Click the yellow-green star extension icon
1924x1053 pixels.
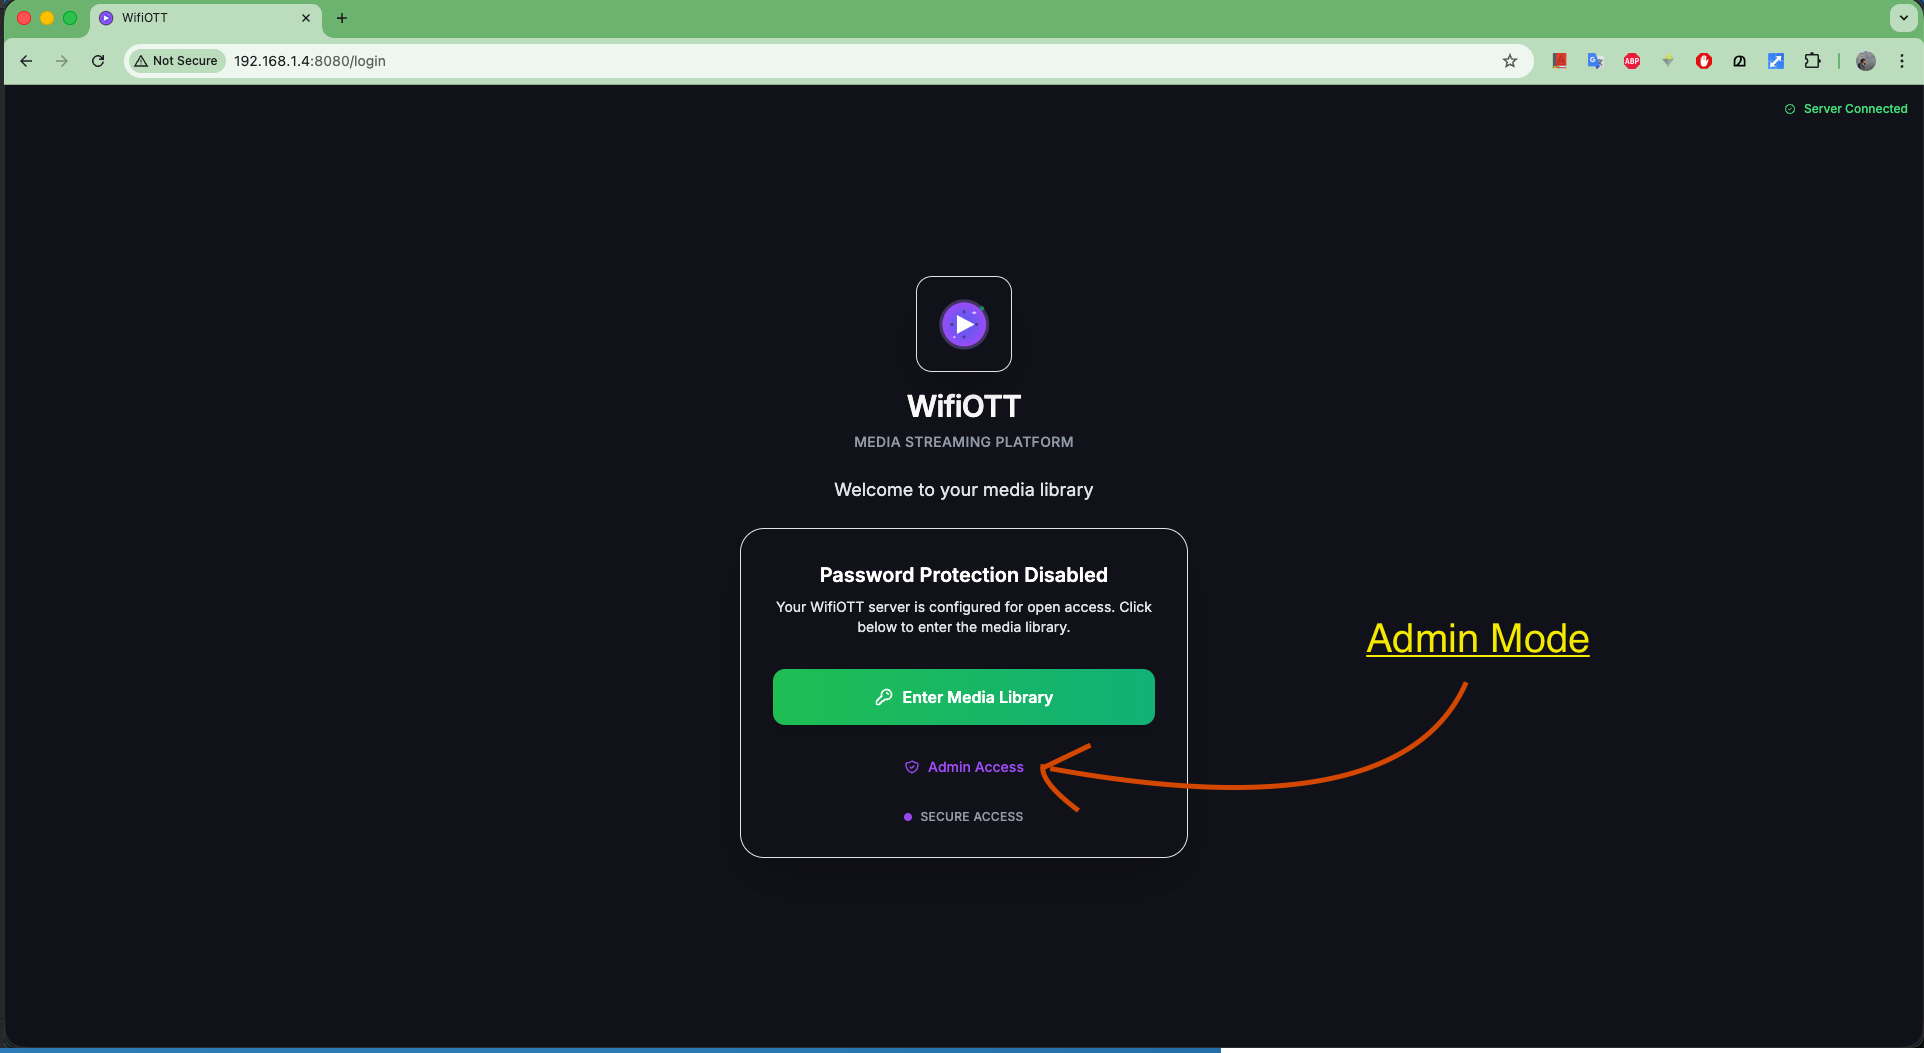point(1668,61)
